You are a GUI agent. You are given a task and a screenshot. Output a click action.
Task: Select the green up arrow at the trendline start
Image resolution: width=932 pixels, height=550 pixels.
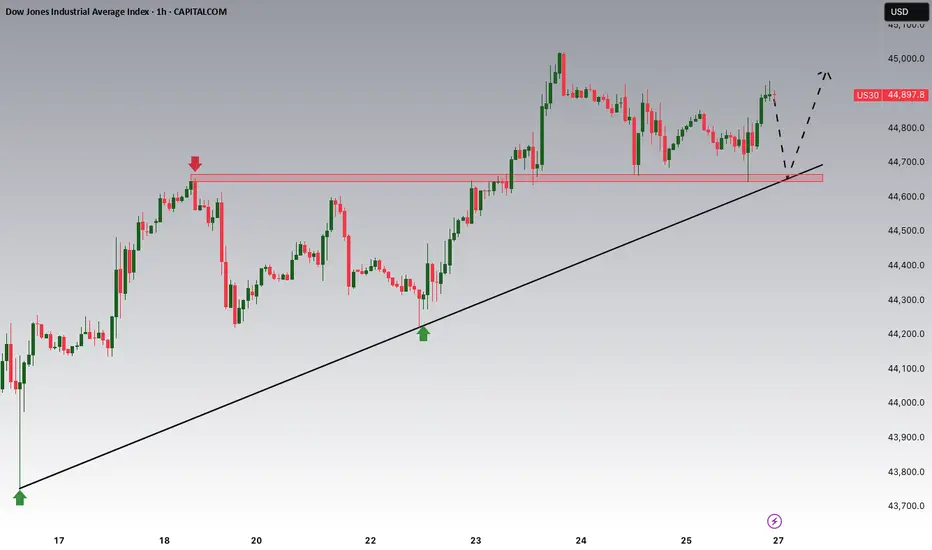coord(20,498)
